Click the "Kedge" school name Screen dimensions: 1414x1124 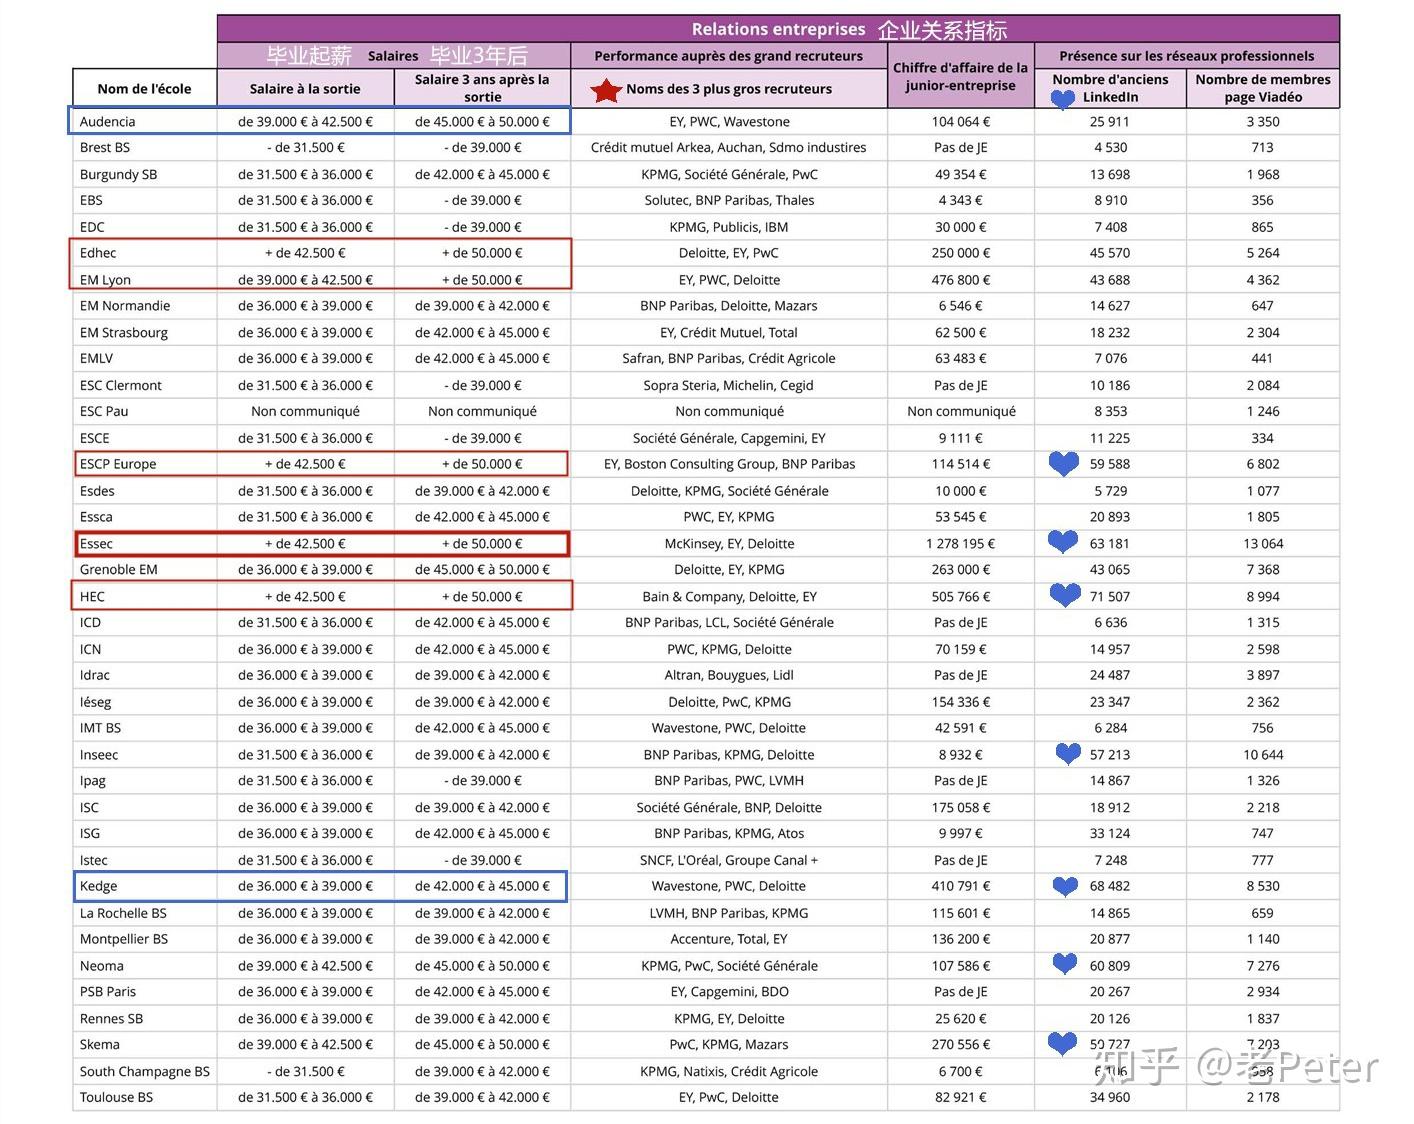98,886
